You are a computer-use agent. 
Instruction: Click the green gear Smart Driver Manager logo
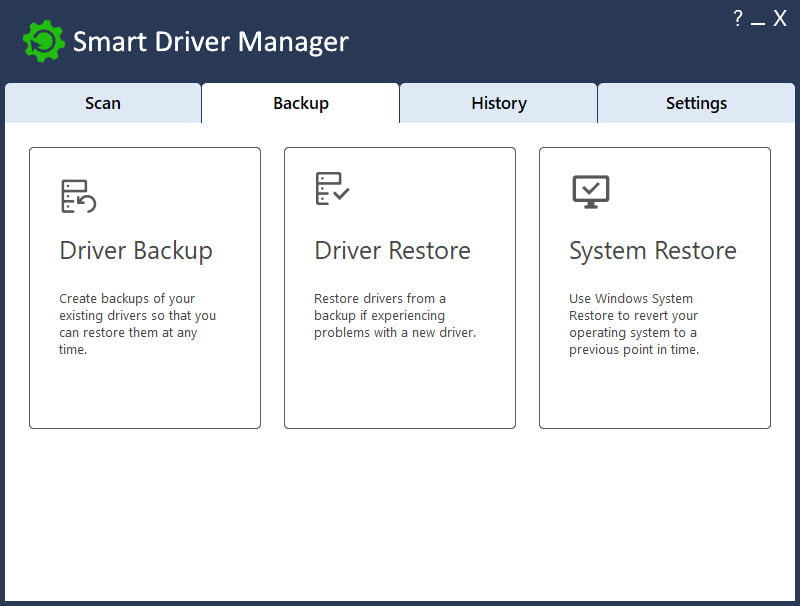pyautogui.click(x=44, y=41)
